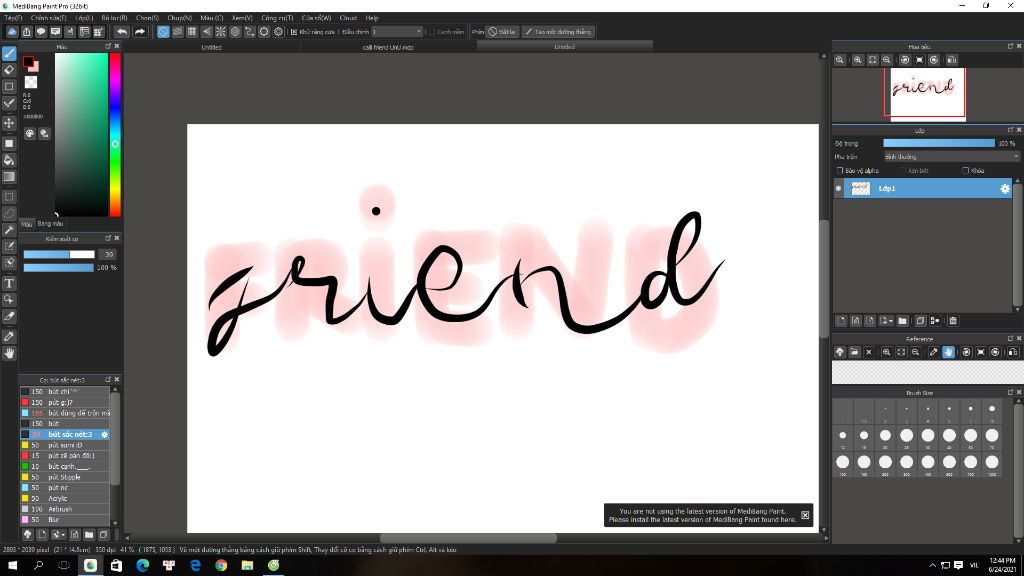Turn off snap with the Tắt la button
The image size is (1024, 576).
tap(502, 31)
